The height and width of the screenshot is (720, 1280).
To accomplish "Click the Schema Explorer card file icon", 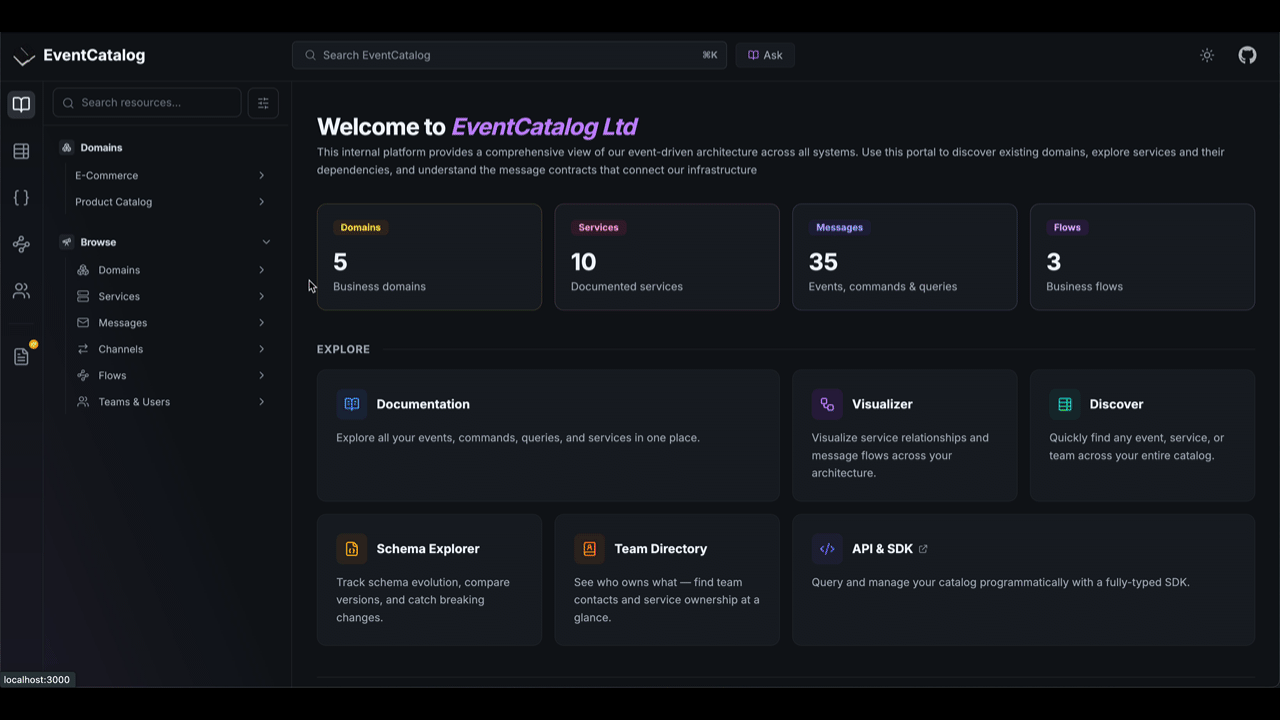I will click(x=352, y=549).
